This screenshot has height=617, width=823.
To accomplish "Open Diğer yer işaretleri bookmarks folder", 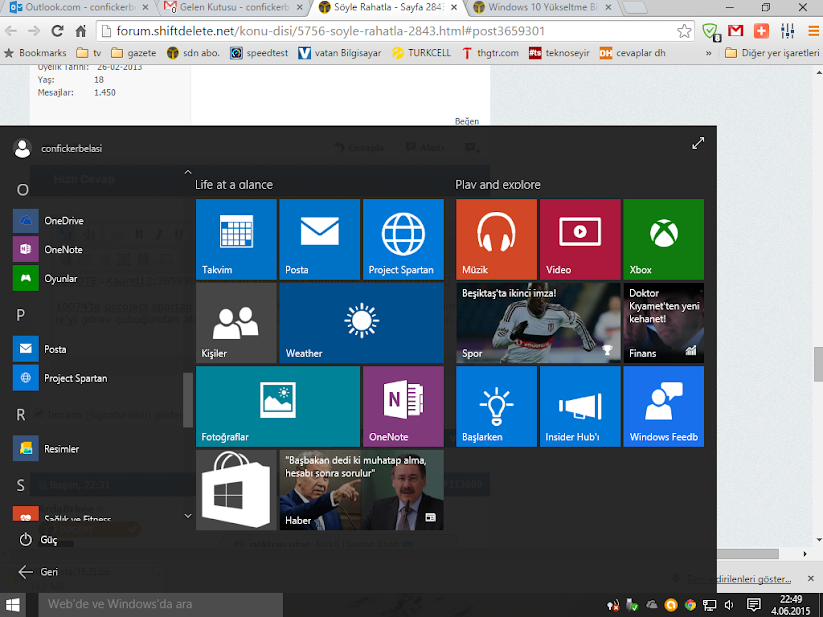I will (772, 53).
